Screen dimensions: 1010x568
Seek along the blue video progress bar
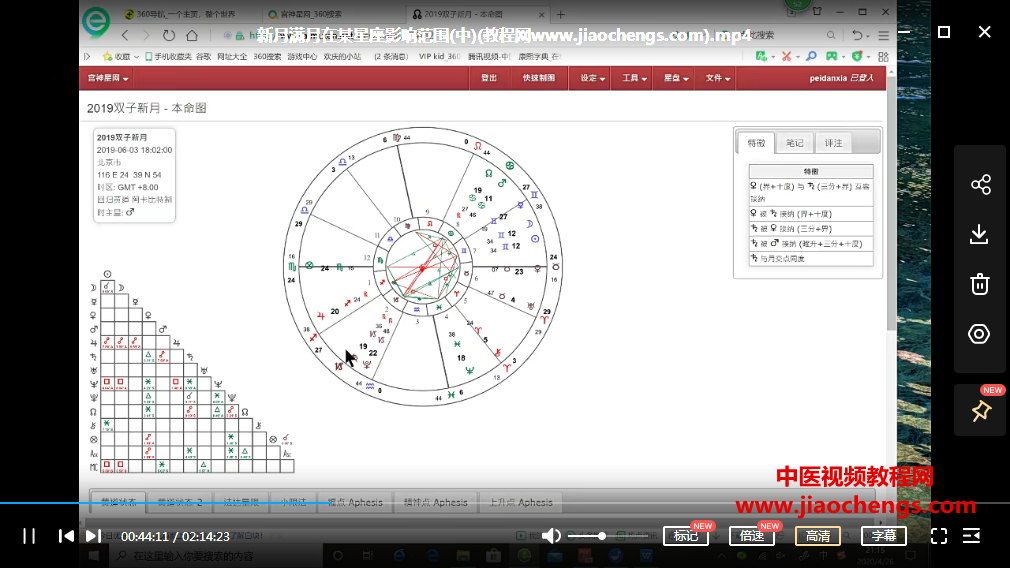click(x=505, y=502)
